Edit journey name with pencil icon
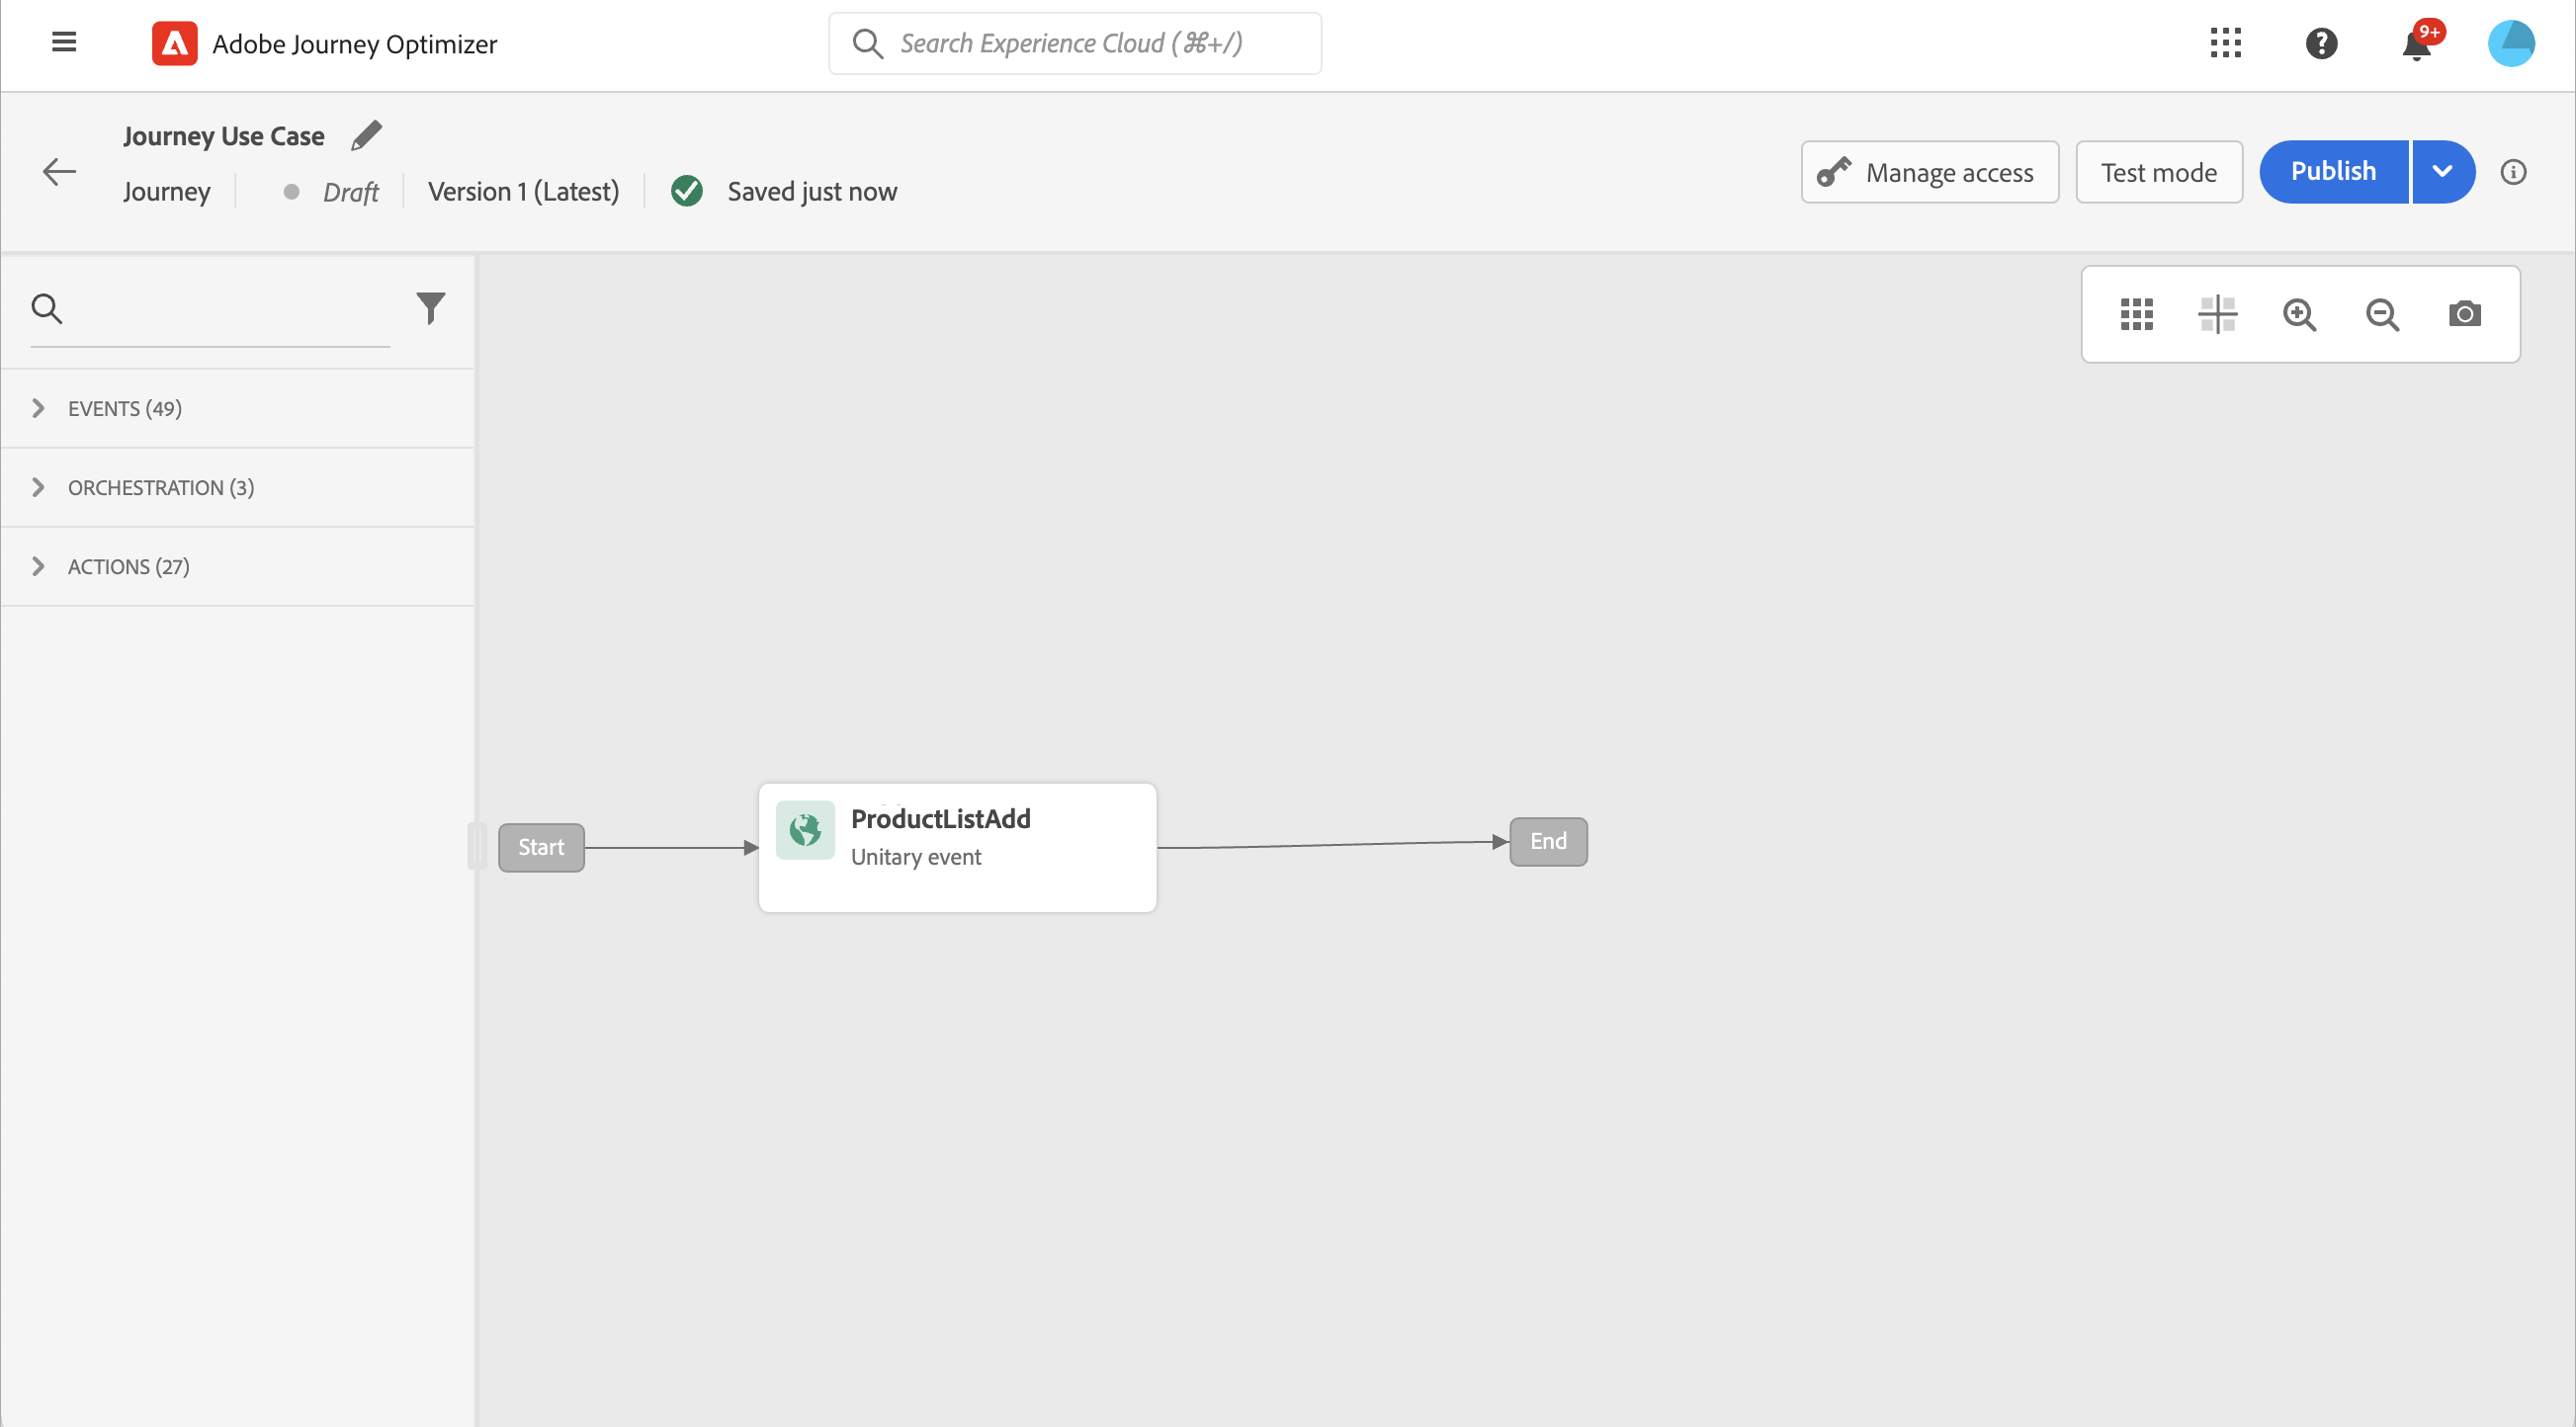The width and height of the screenshot is (2576, 1427). pyautogui.click(x=366, y=135)
